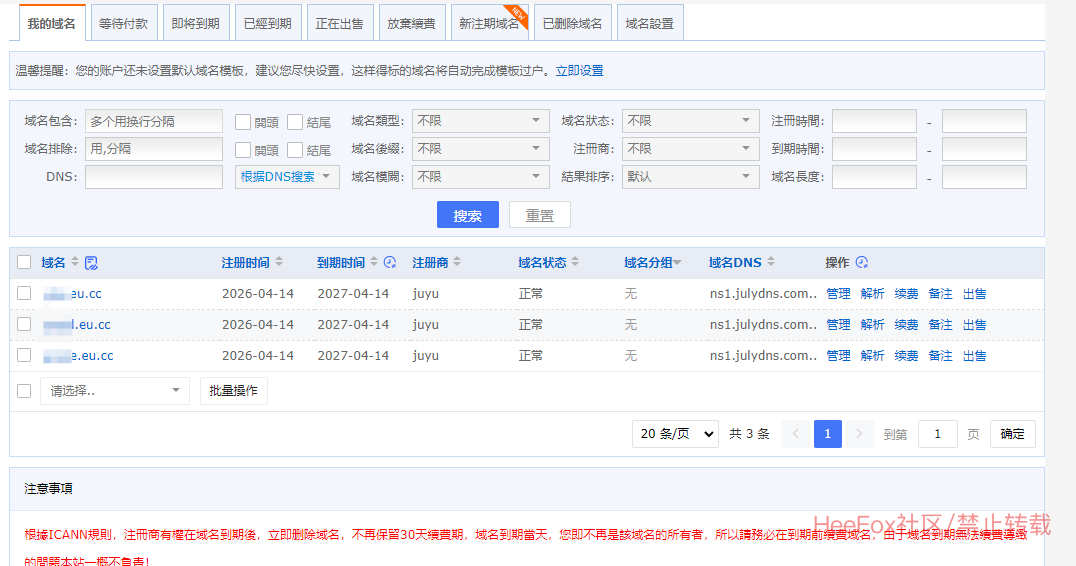Toggle select-all checkbox in table header
This screenshot has width=1076, height=566.
point(24,262)
